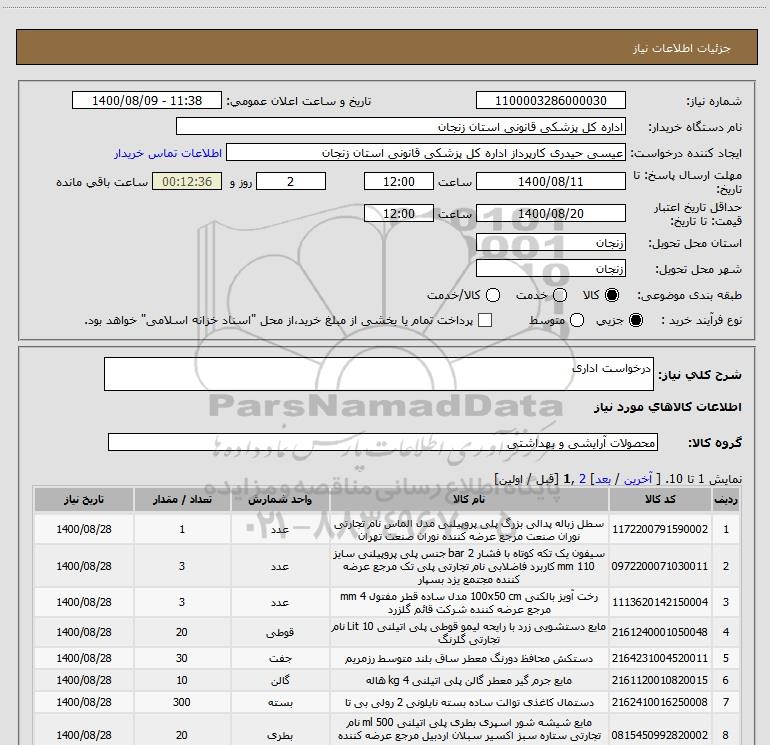Click the سیفون یک تکه کوتاه item name
The height and width of the screenshot is (745, 770).
469,566
